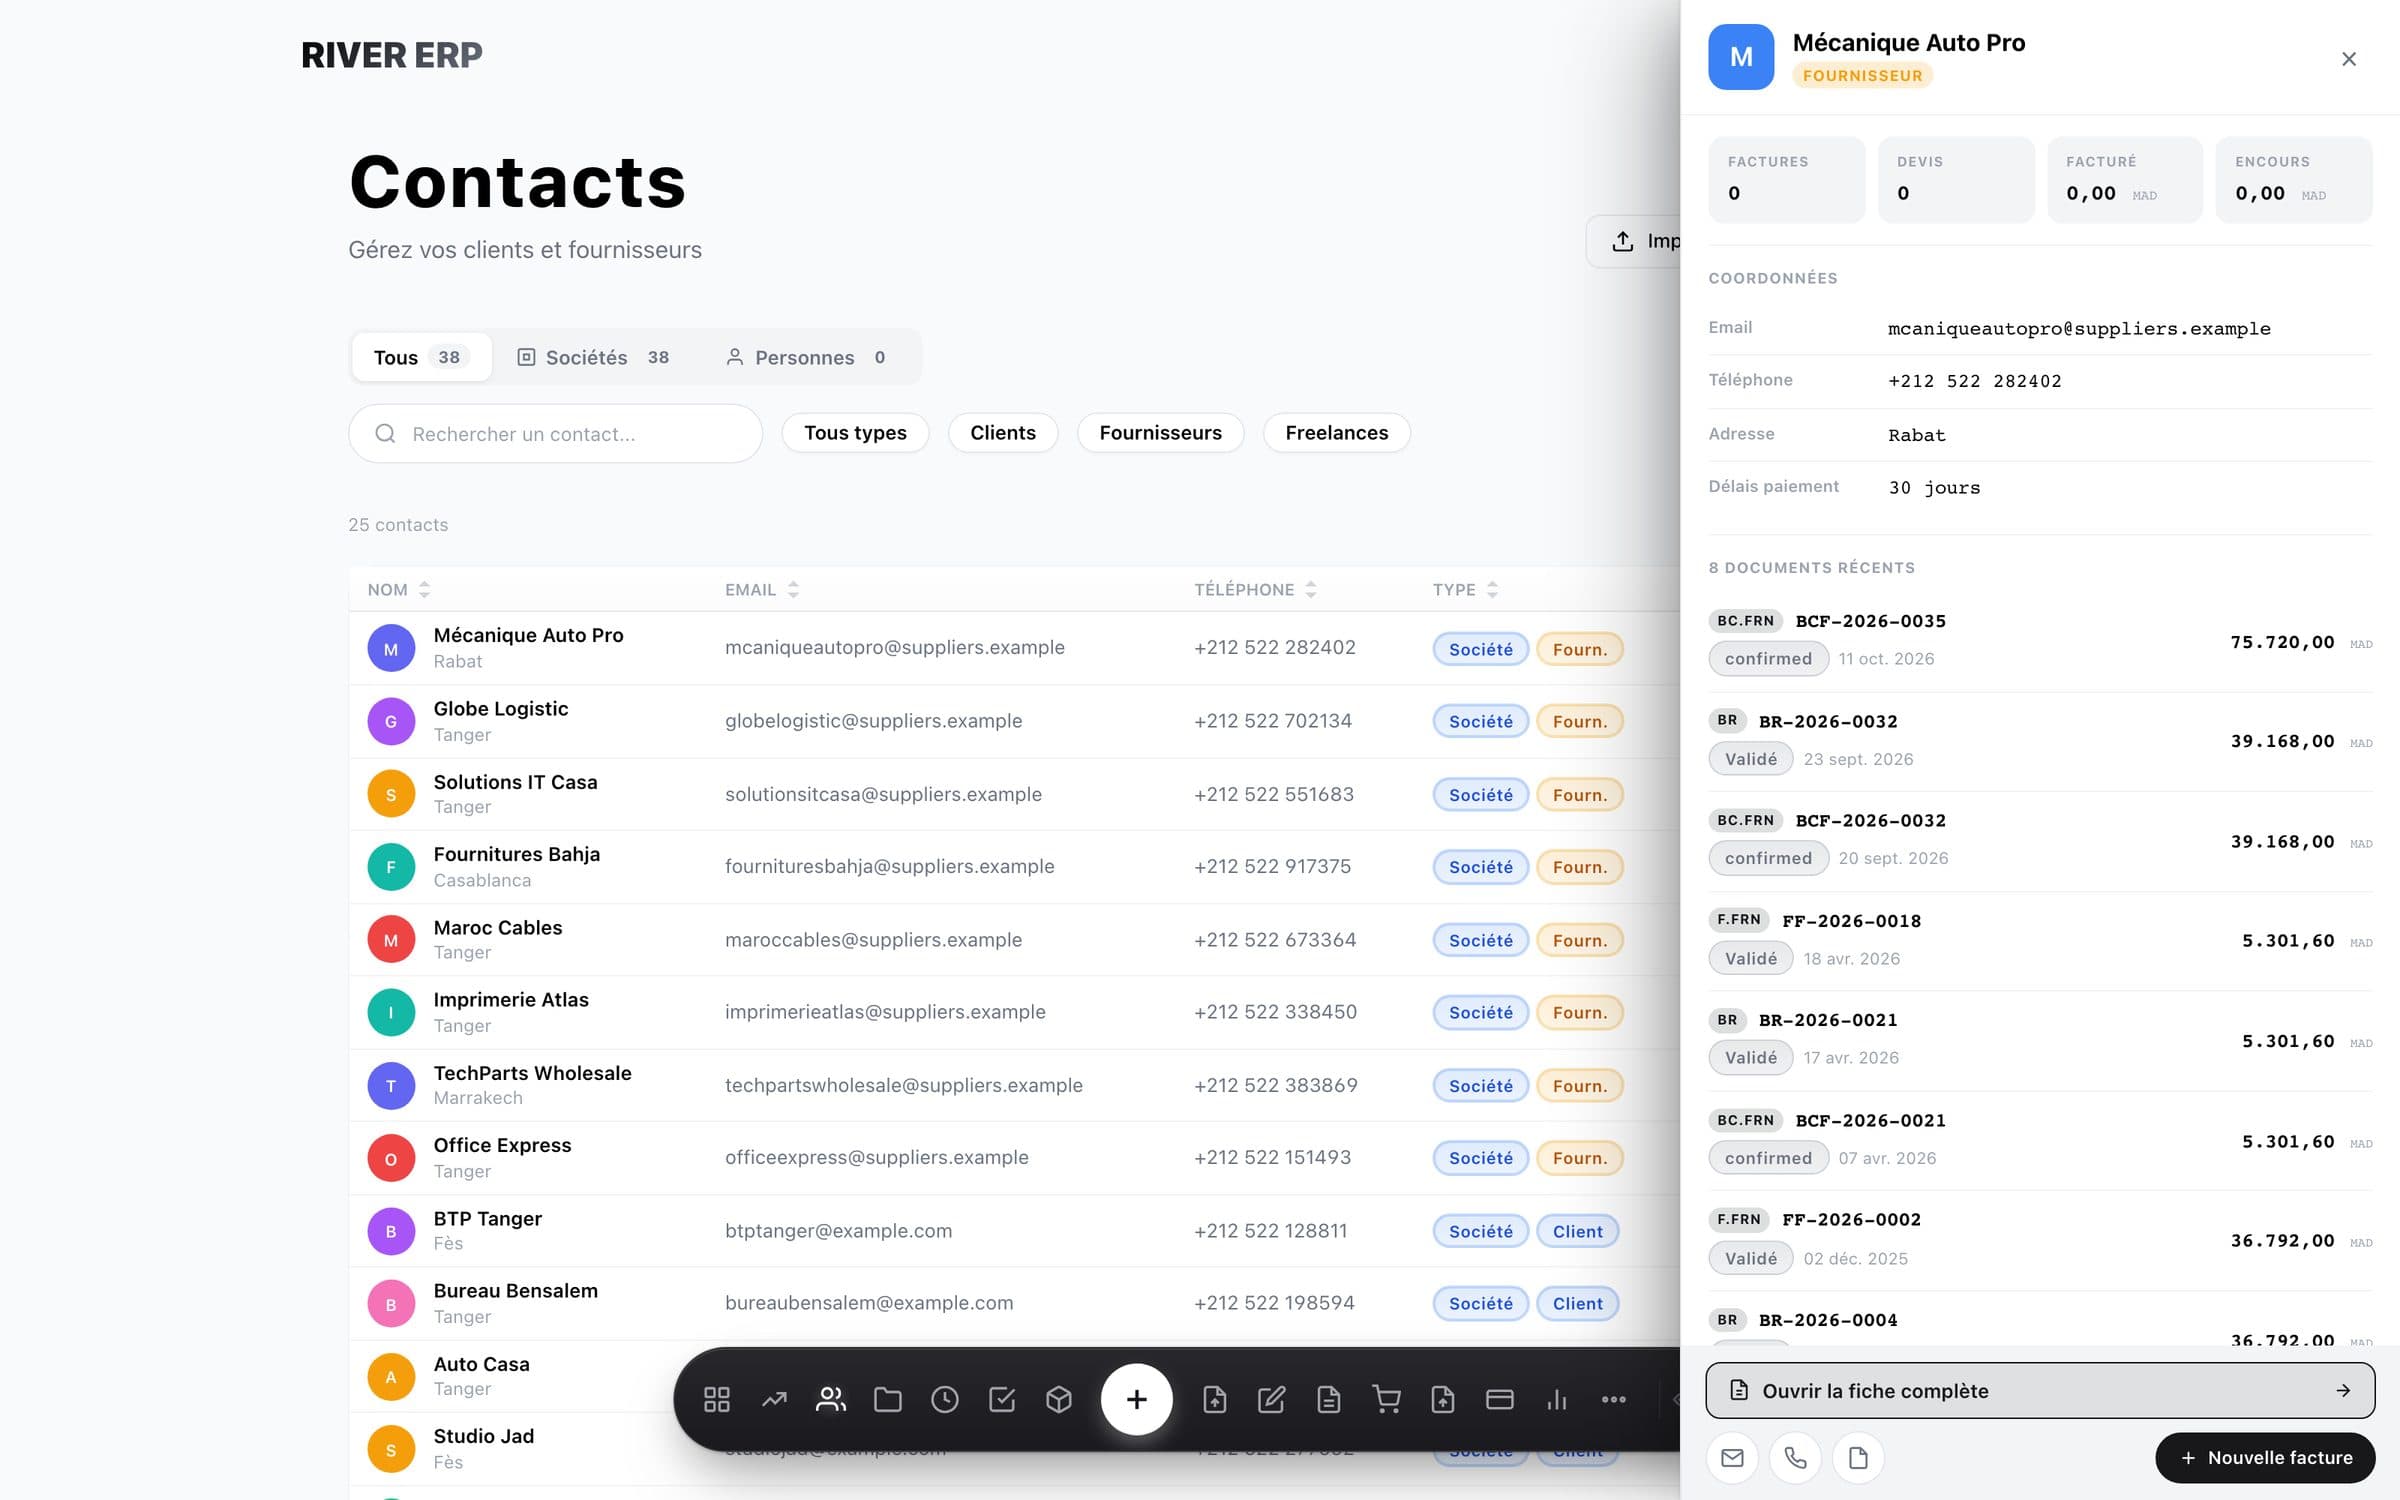Open the contacts people icon in dock
Screen dimensions: 2400x1500
831,1399
